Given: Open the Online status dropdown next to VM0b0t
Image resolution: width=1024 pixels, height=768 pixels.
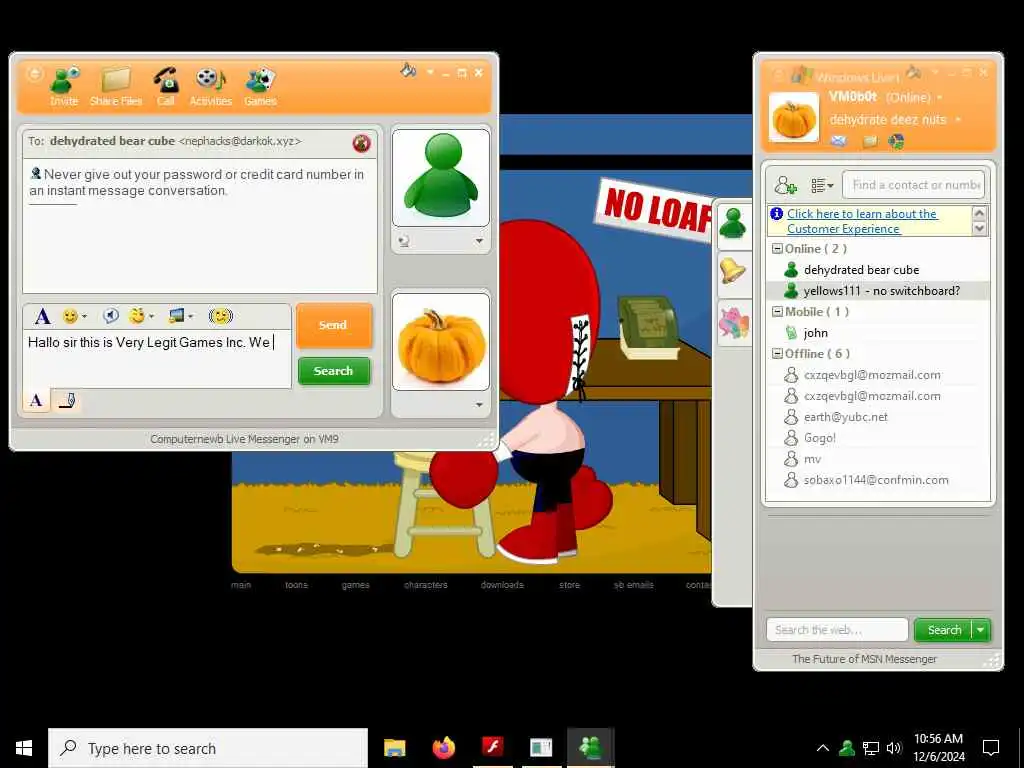Looking at the screenshot, I should pos(940,98).
